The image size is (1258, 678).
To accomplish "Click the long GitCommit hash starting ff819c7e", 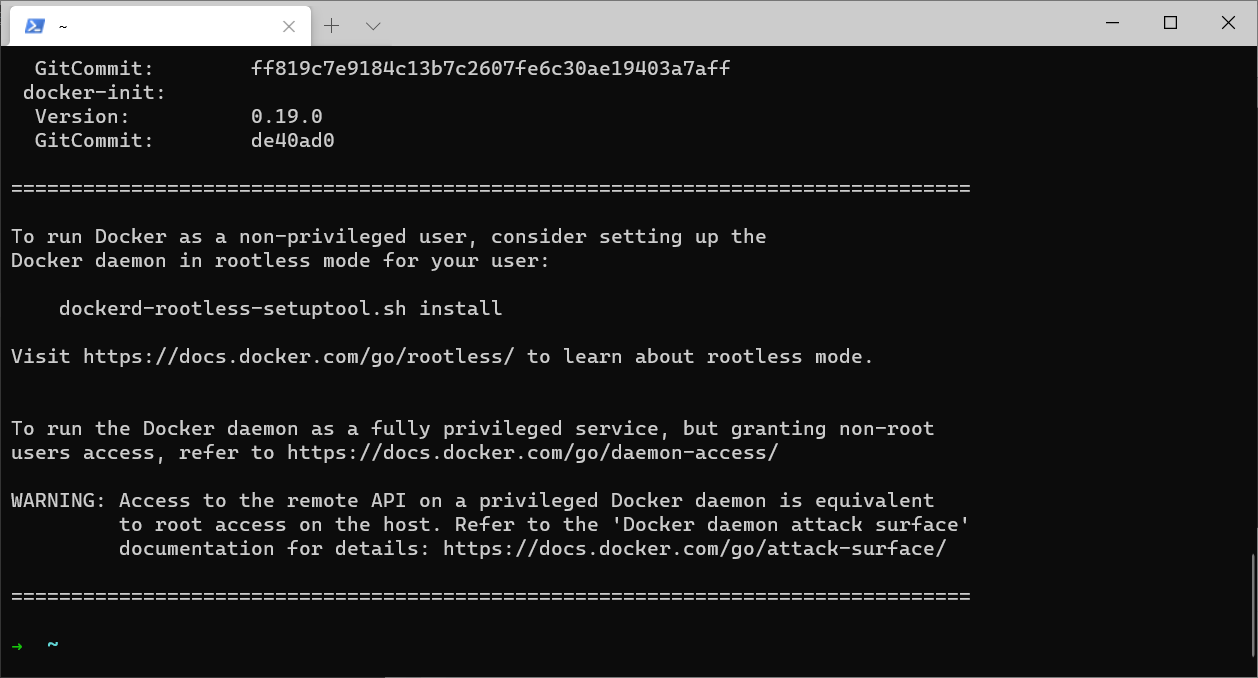I will point(490,68).
